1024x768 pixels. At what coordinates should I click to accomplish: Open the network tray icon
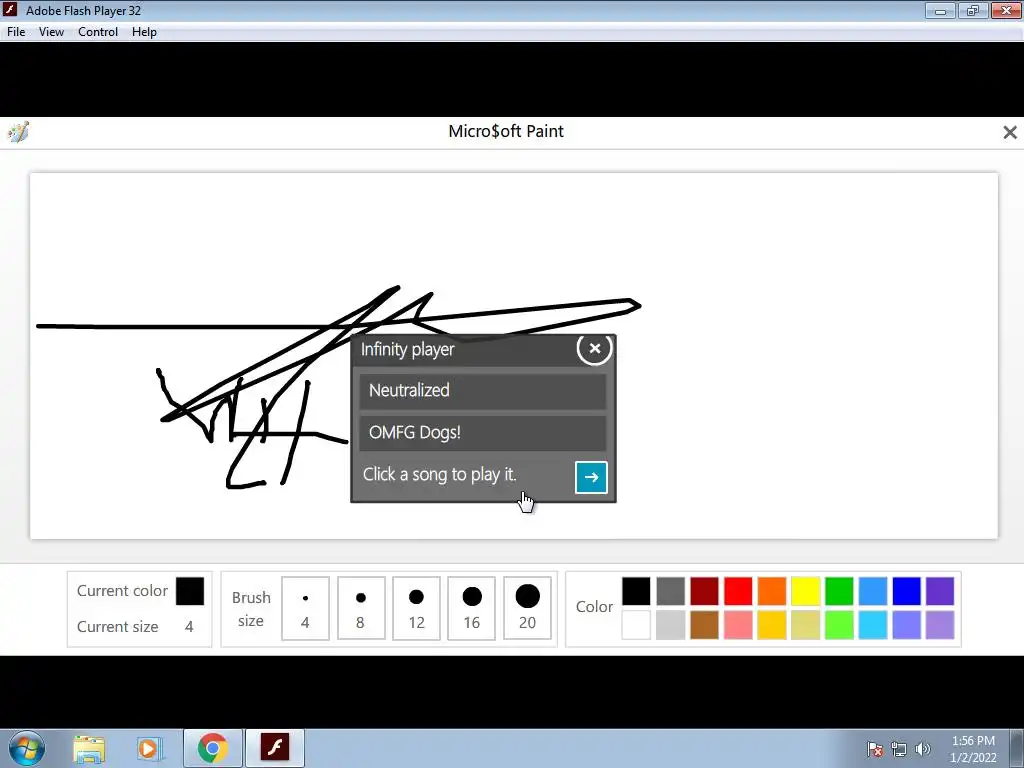point(899,749)
